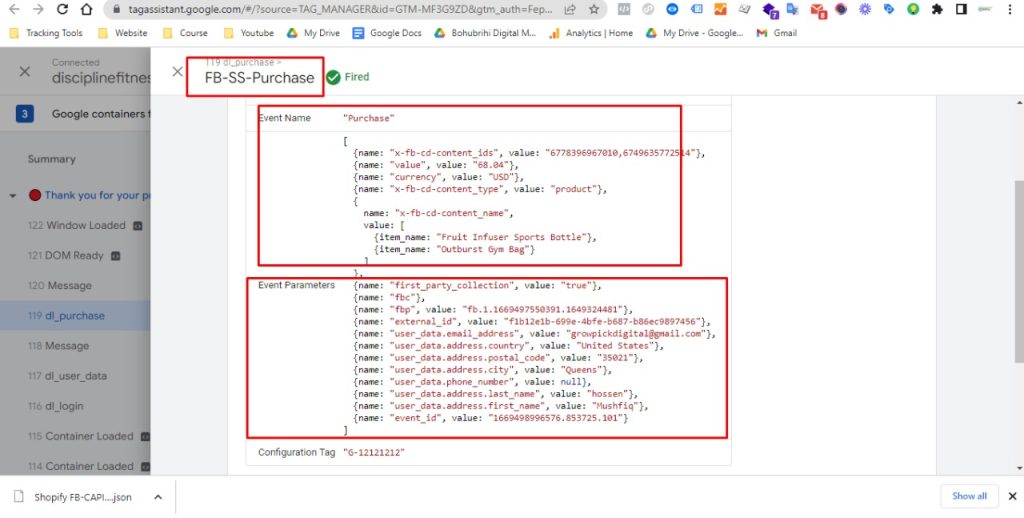
Task: Click the share page icon in address bar
Action: coord(570,10)
